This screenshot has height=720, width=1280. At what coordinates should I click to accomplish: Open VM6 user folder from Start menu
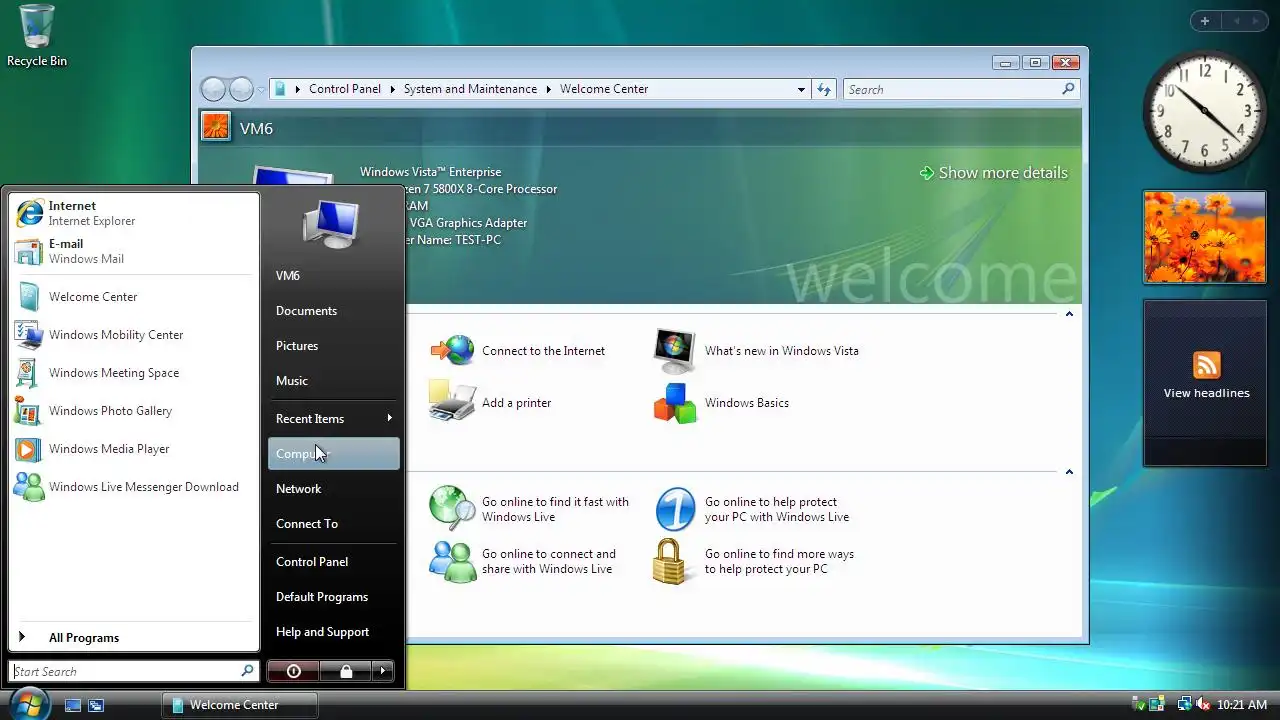[x=333, y=275]
